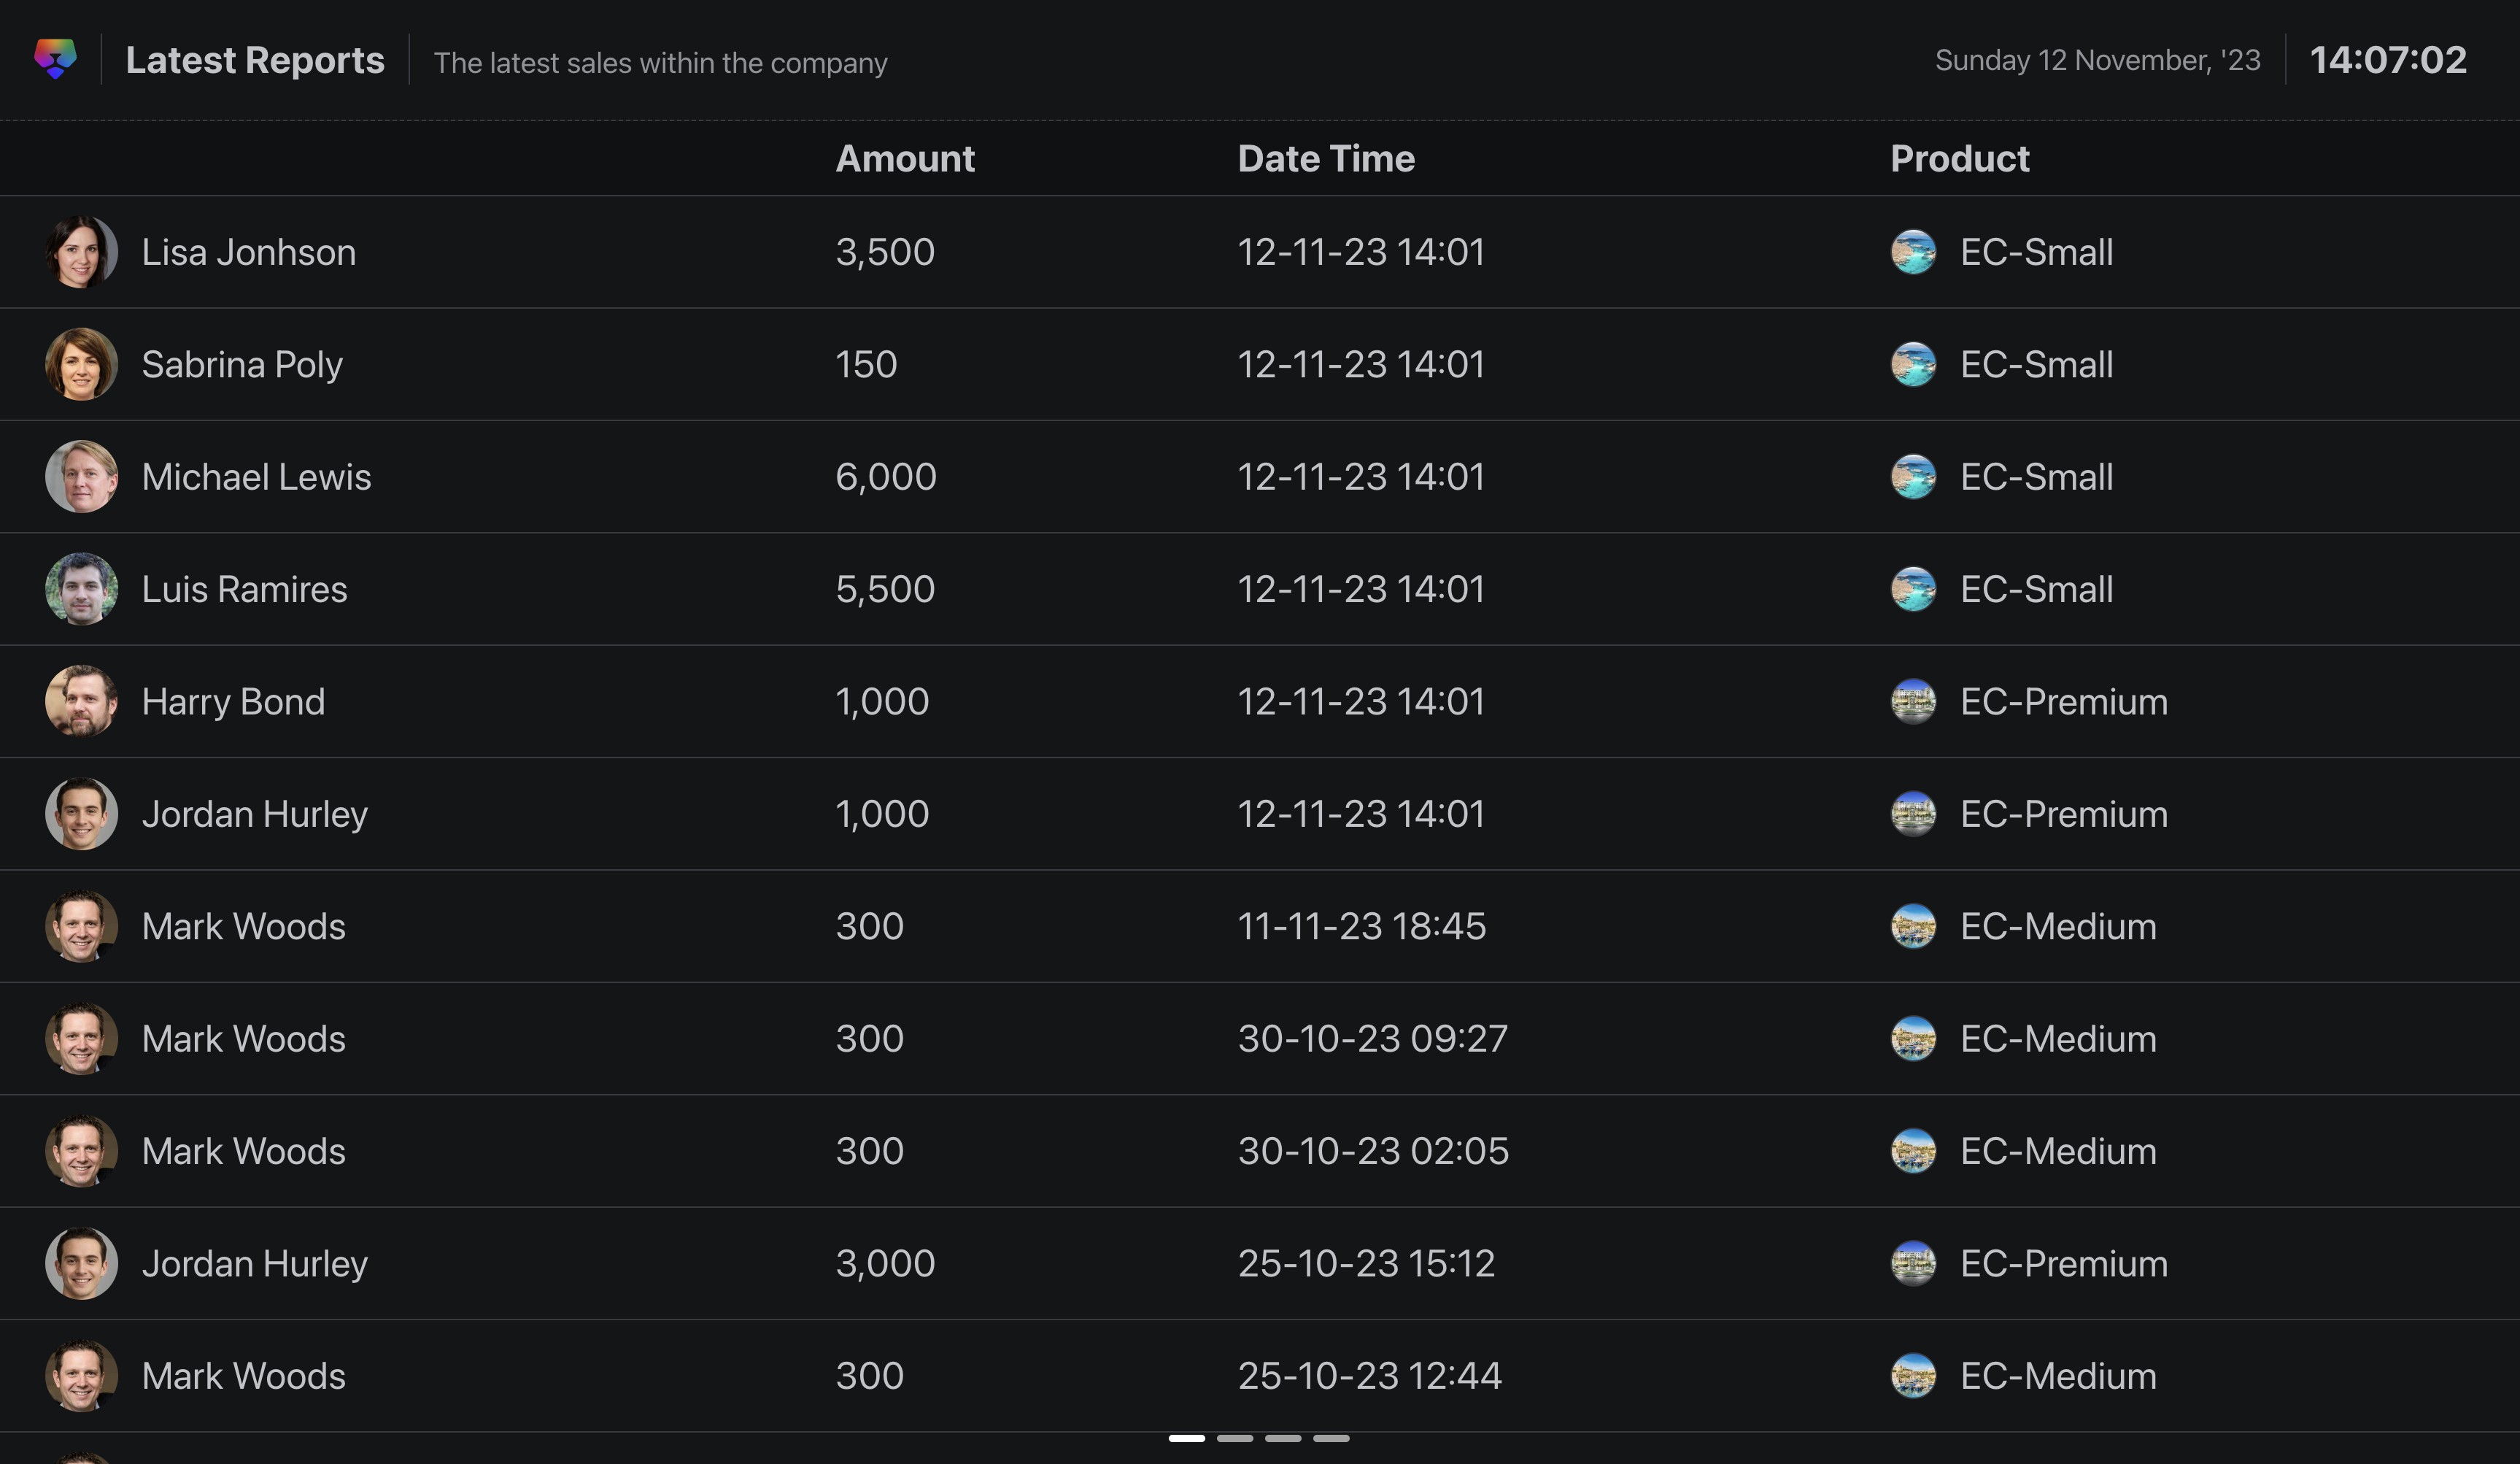Viewport: 2520px width, 1464px height.
Task: Click EC-Small label in Sabrina Poly row
Action: click(2037, 364)
